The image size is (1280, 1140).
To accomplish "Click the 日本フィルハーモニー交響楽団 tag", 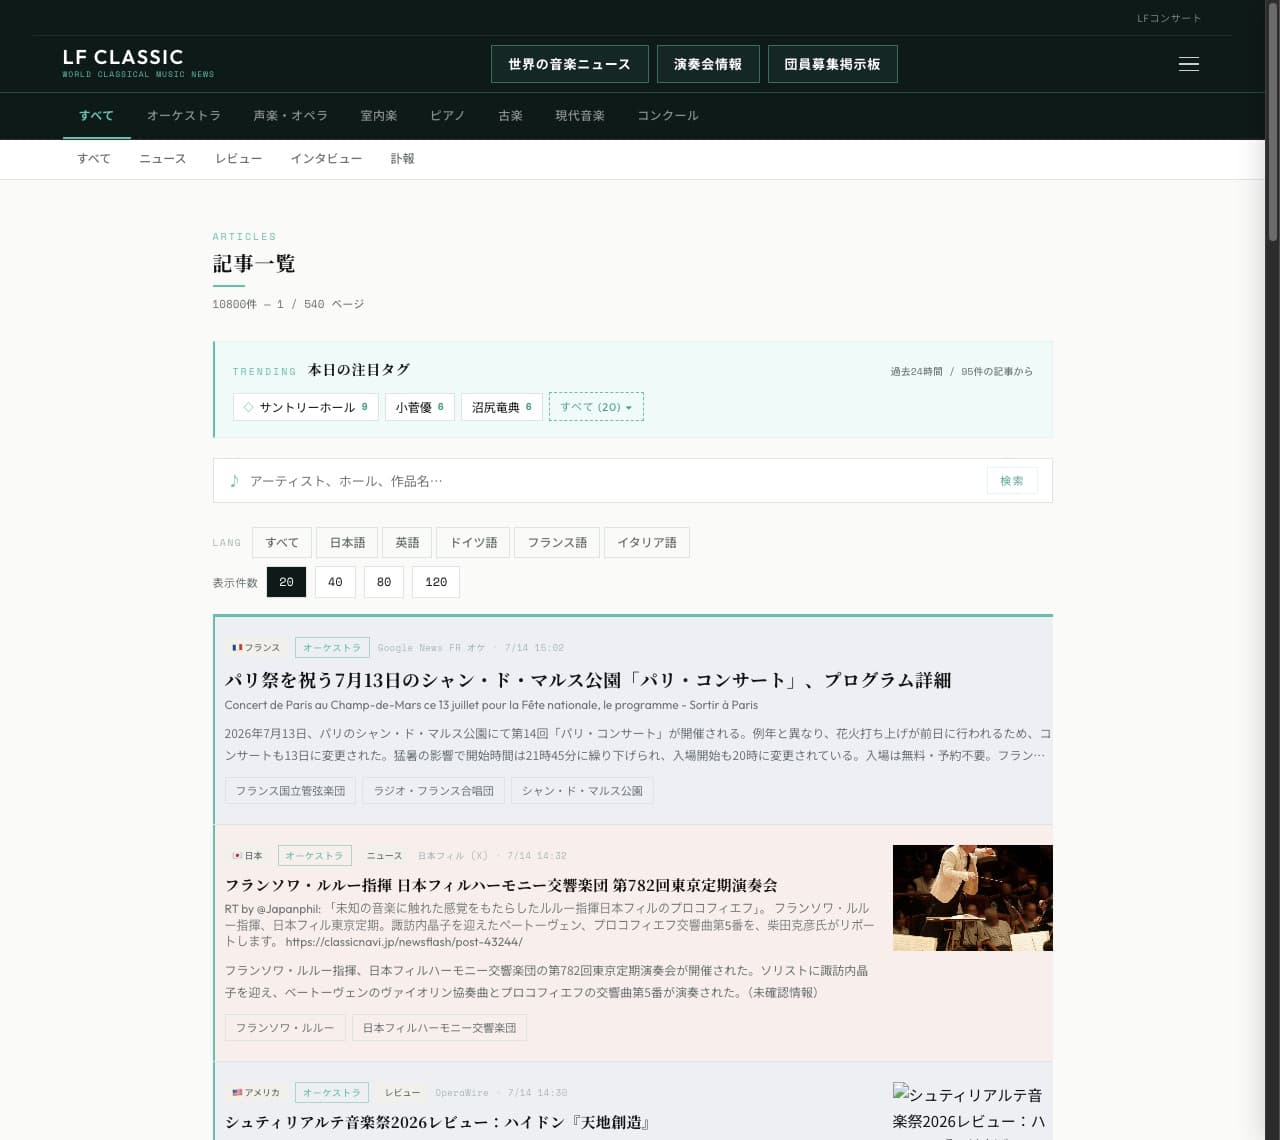I will coord(439,1028).
